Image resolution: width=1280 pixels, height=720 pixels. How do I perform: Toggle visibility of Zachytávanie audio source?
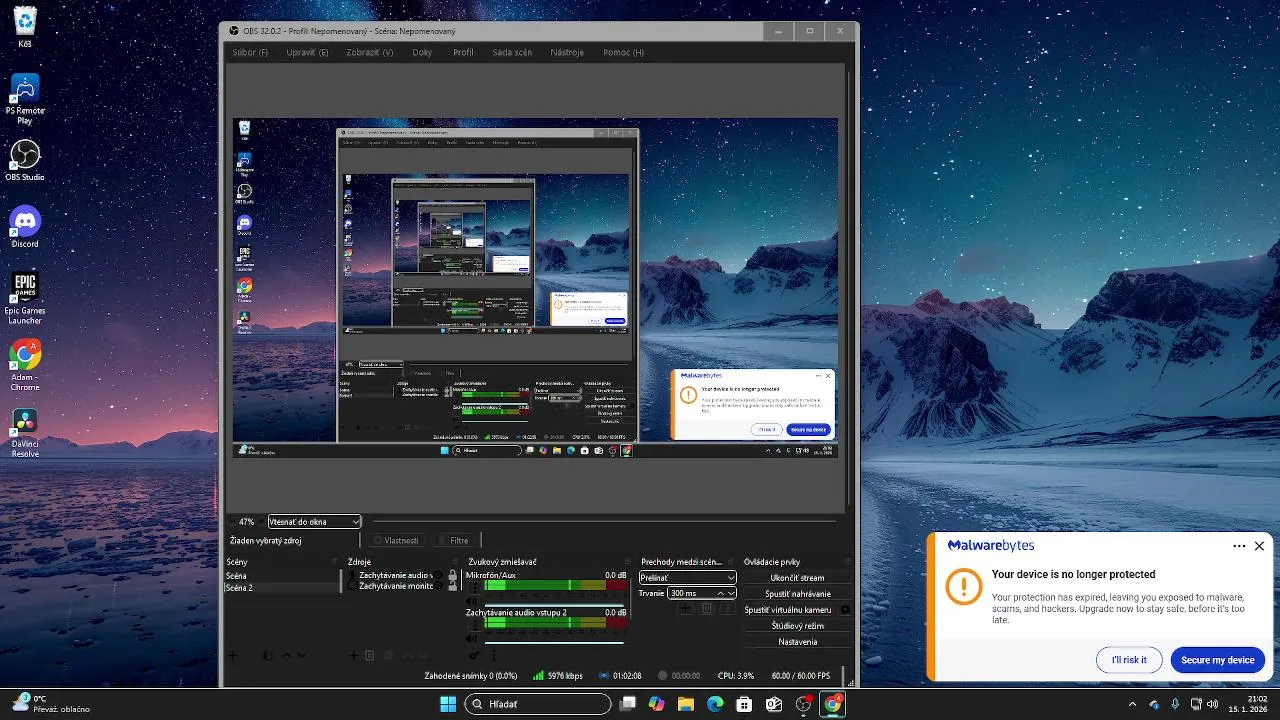(438, 574)
